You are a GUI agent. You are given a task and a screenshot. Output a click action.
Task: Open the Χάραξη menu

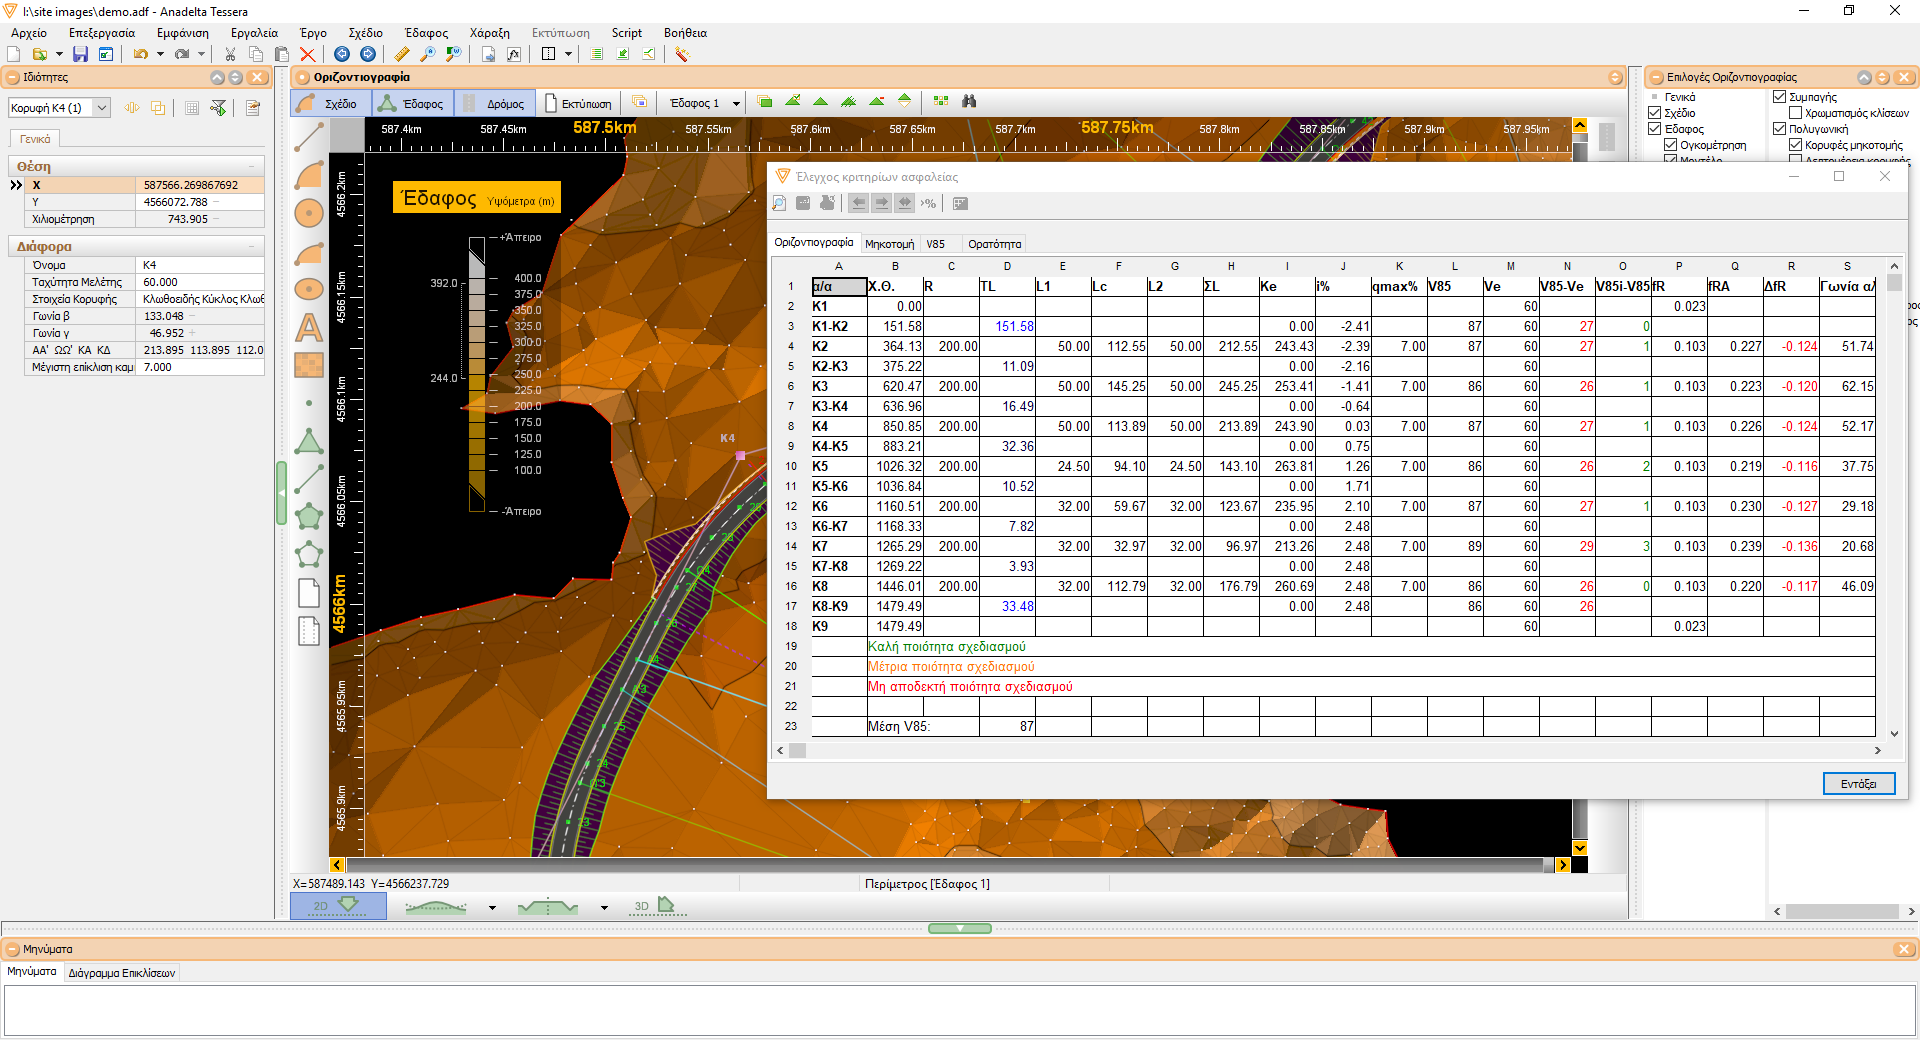pos(490,33)
